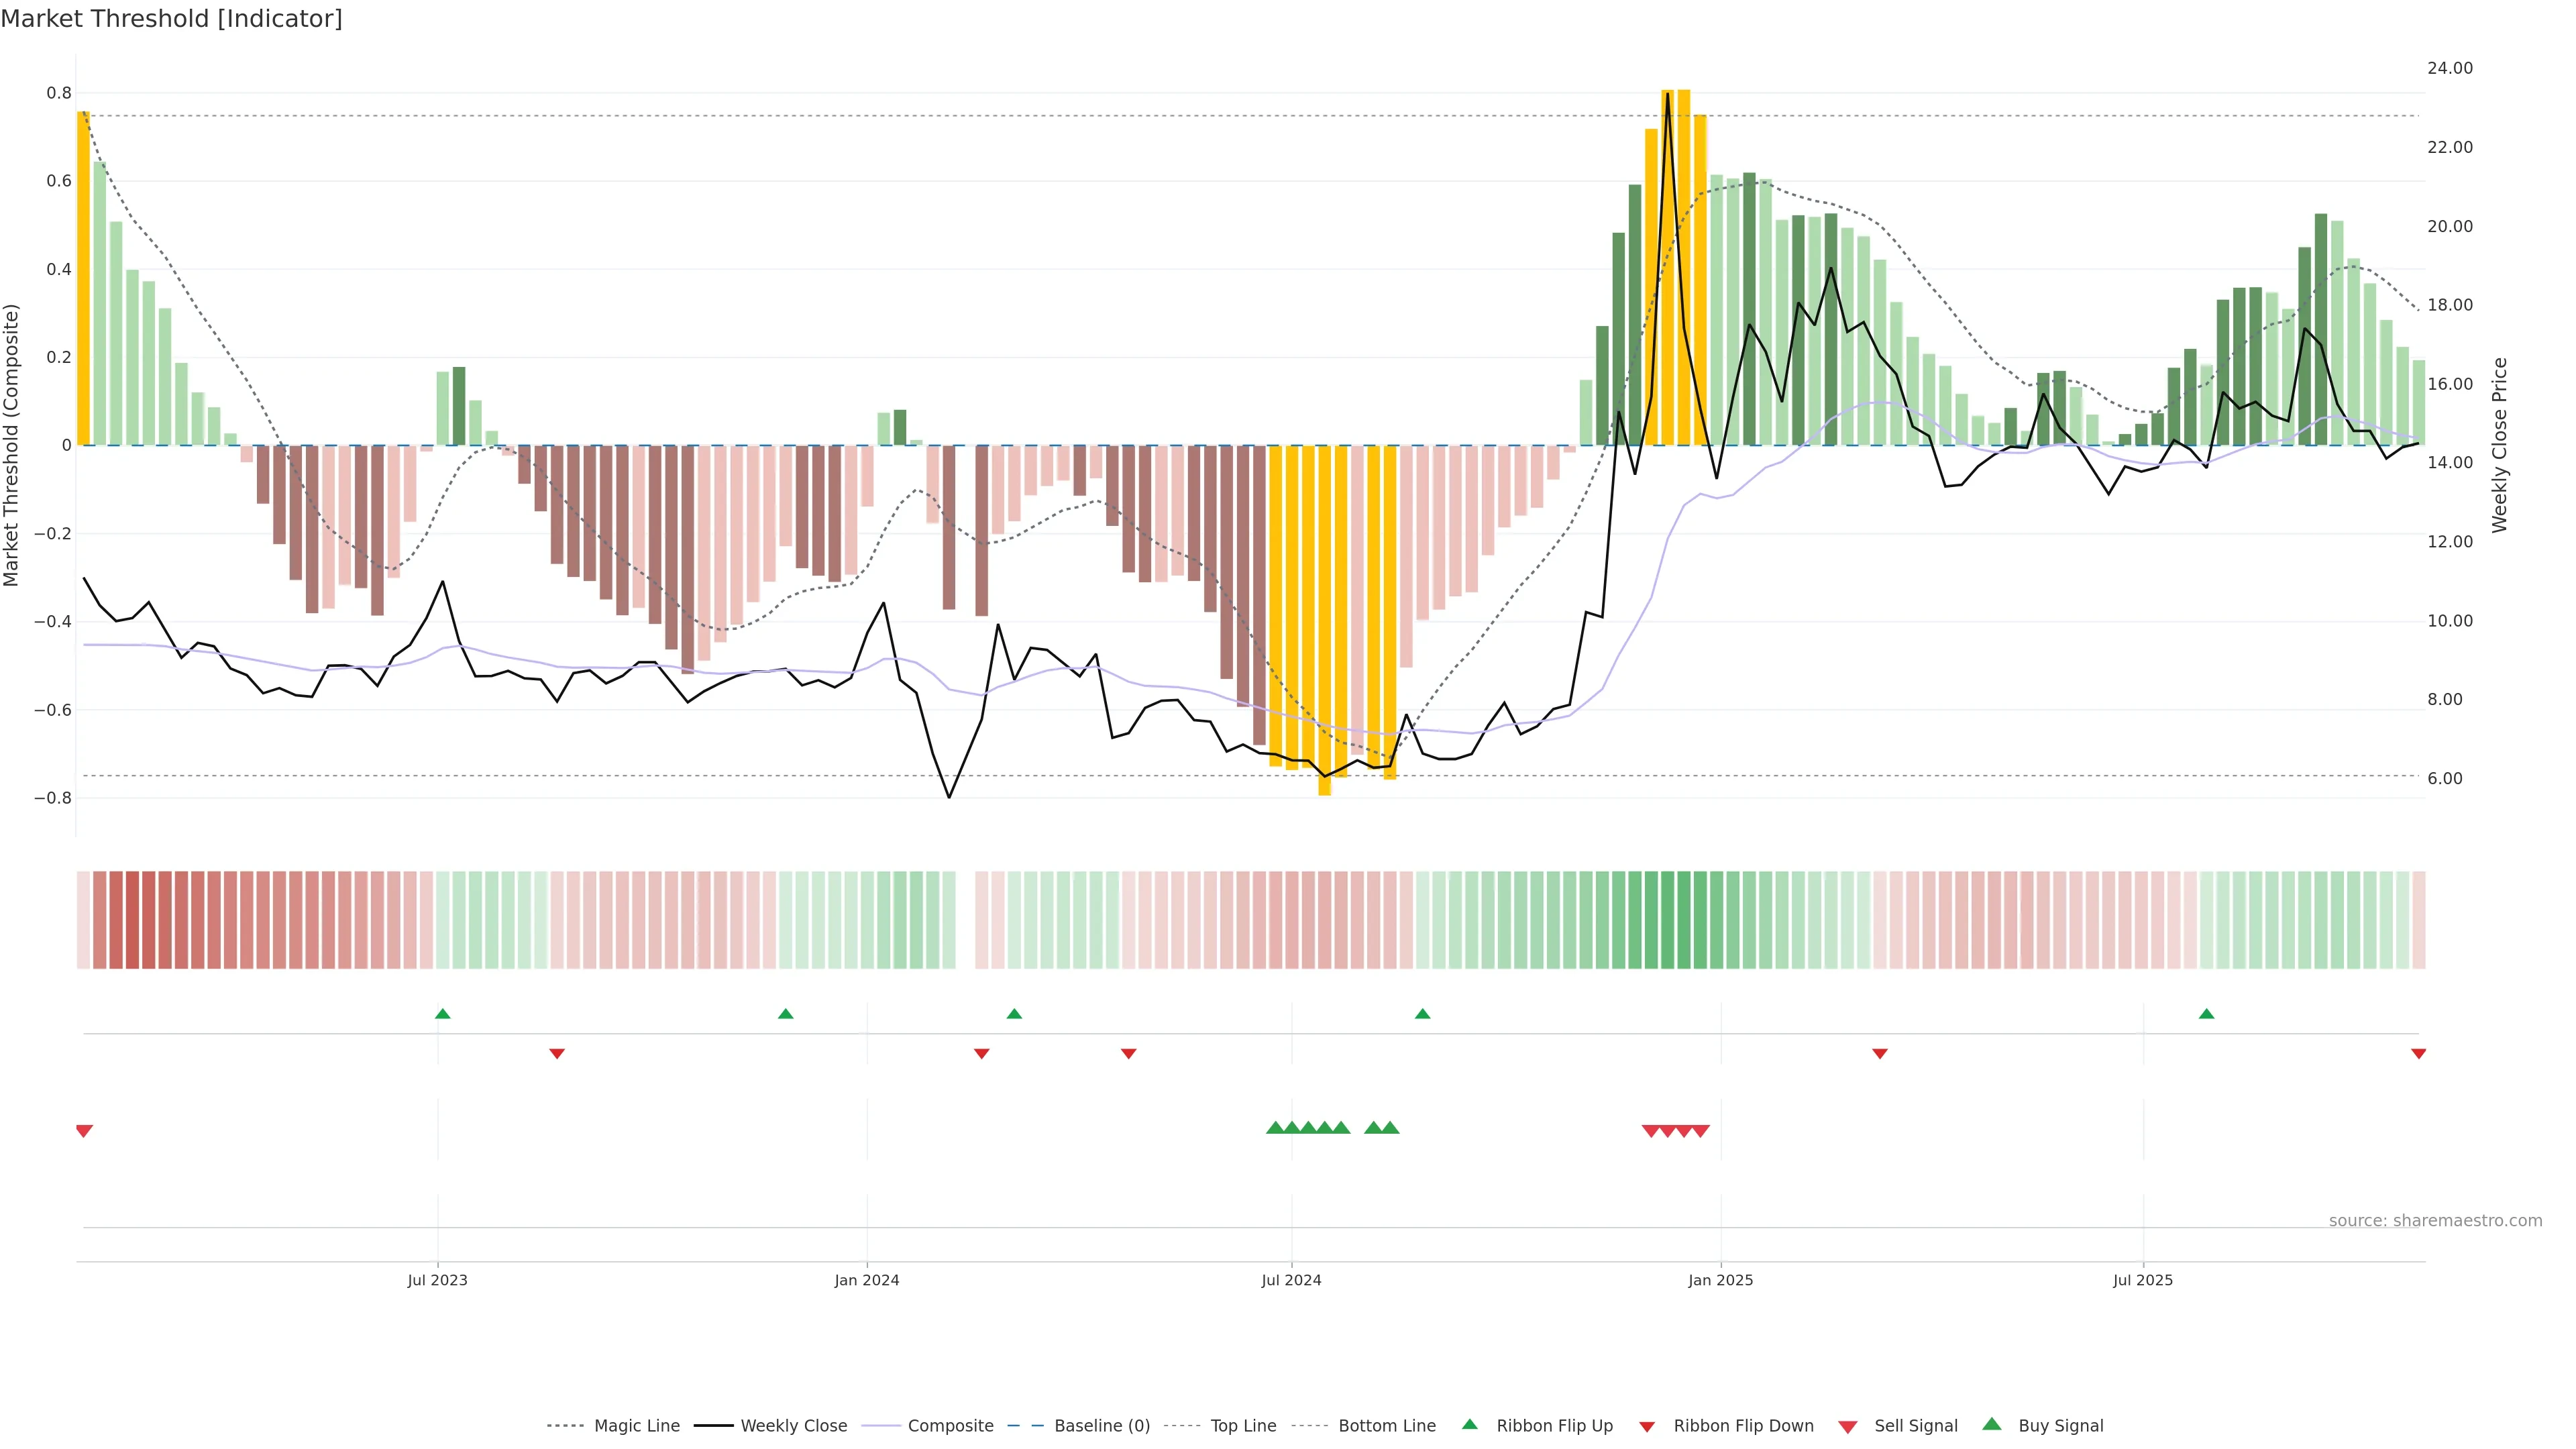This screenshot has width=2576, height=1449.
Task: Click the Market Threshold [Indicator] title
Action: (x=171, y=19)
